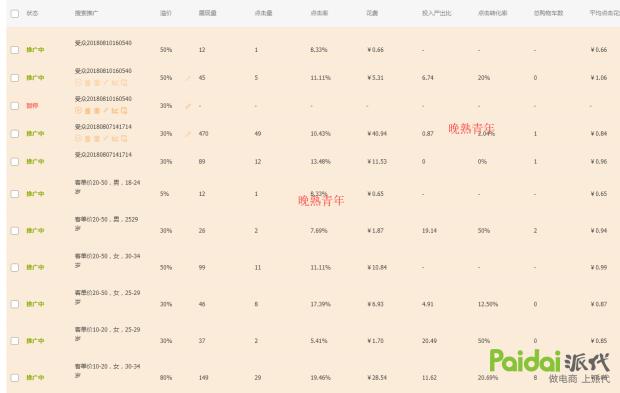The image size is (620, 393).
Task: Click the click-rate value 13.48%
Action: click(320, 162)
